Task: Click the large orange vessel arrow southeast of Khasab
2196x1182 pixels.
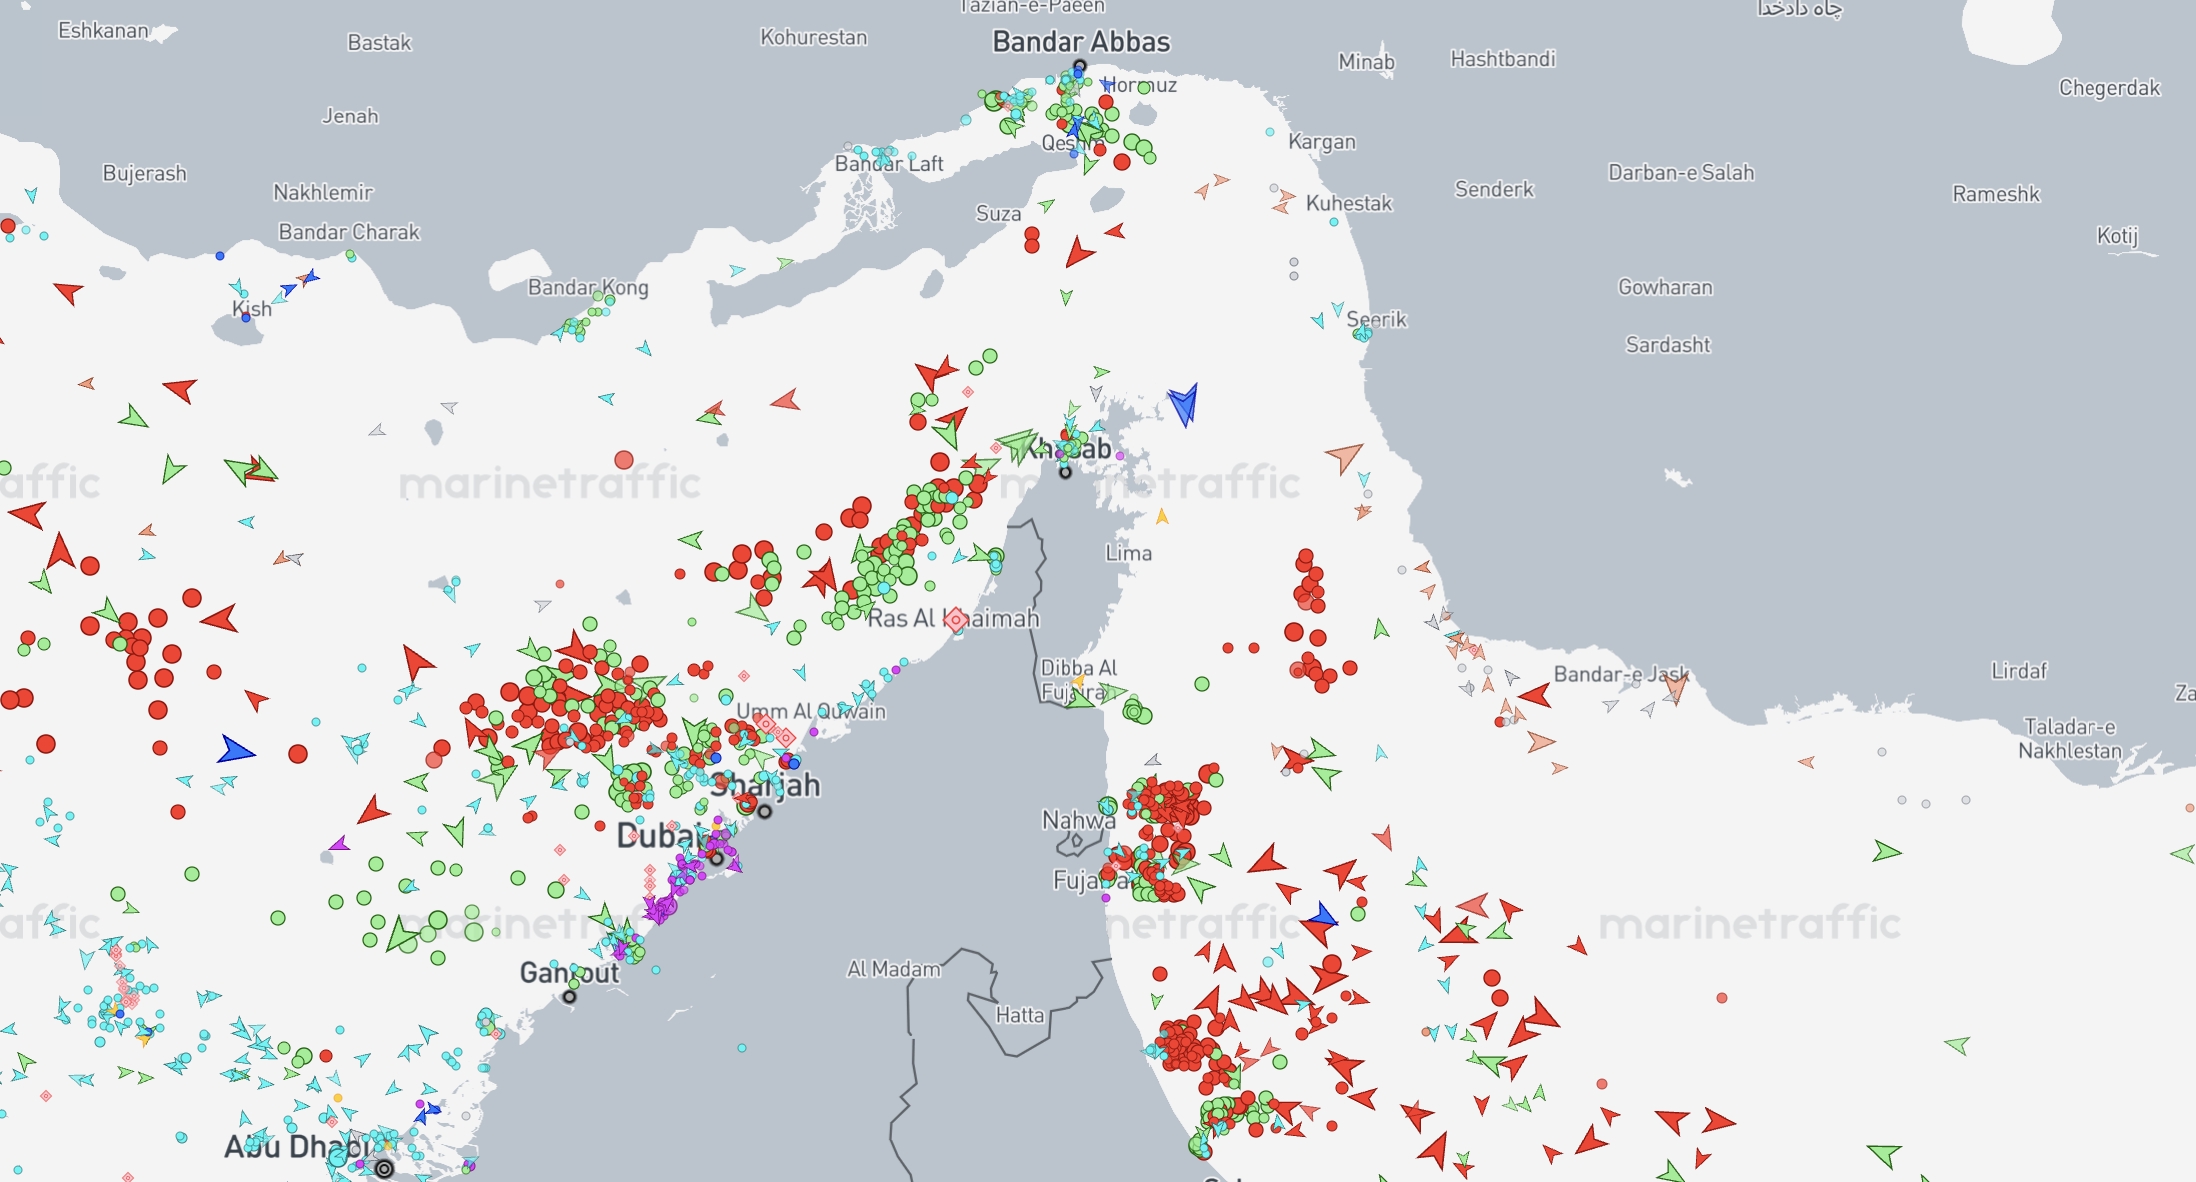Action: 1345,457
